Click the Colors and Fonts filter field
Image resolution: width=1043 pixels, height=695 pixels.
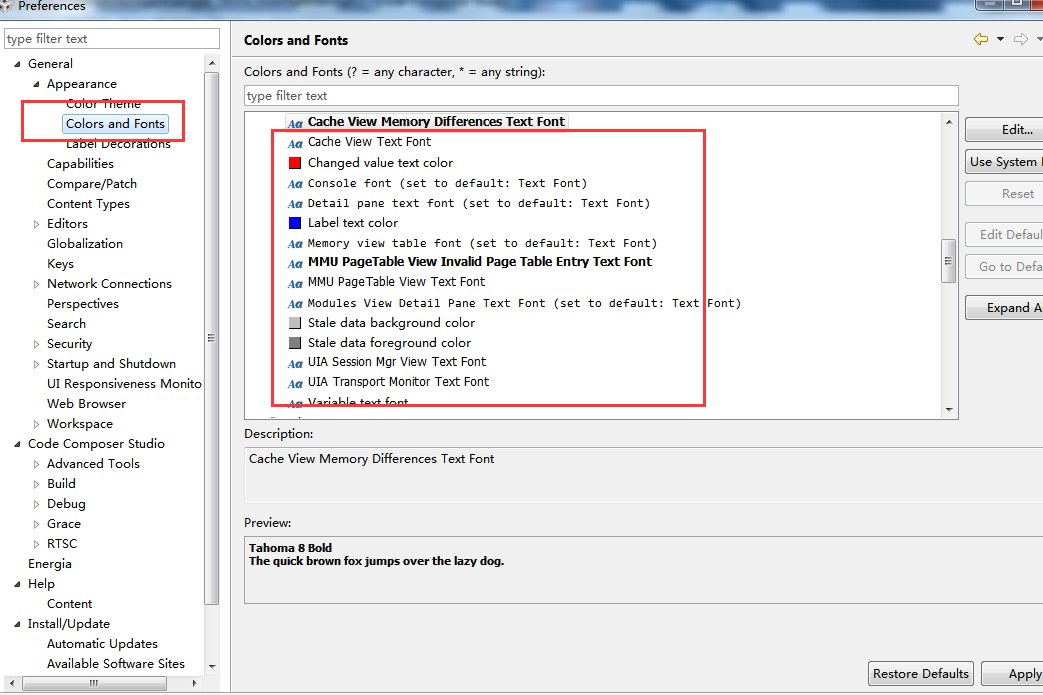601,96
